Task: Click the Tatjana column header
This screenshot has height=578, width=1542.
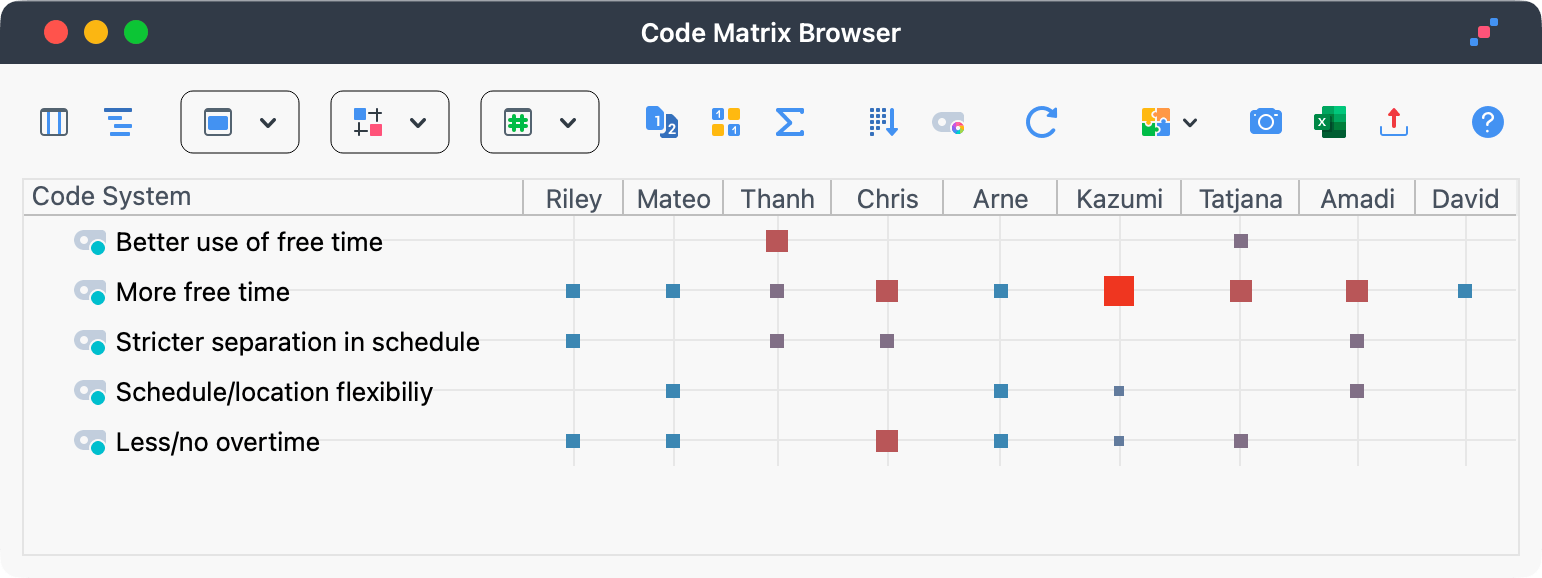Action: coord(1240,198)
